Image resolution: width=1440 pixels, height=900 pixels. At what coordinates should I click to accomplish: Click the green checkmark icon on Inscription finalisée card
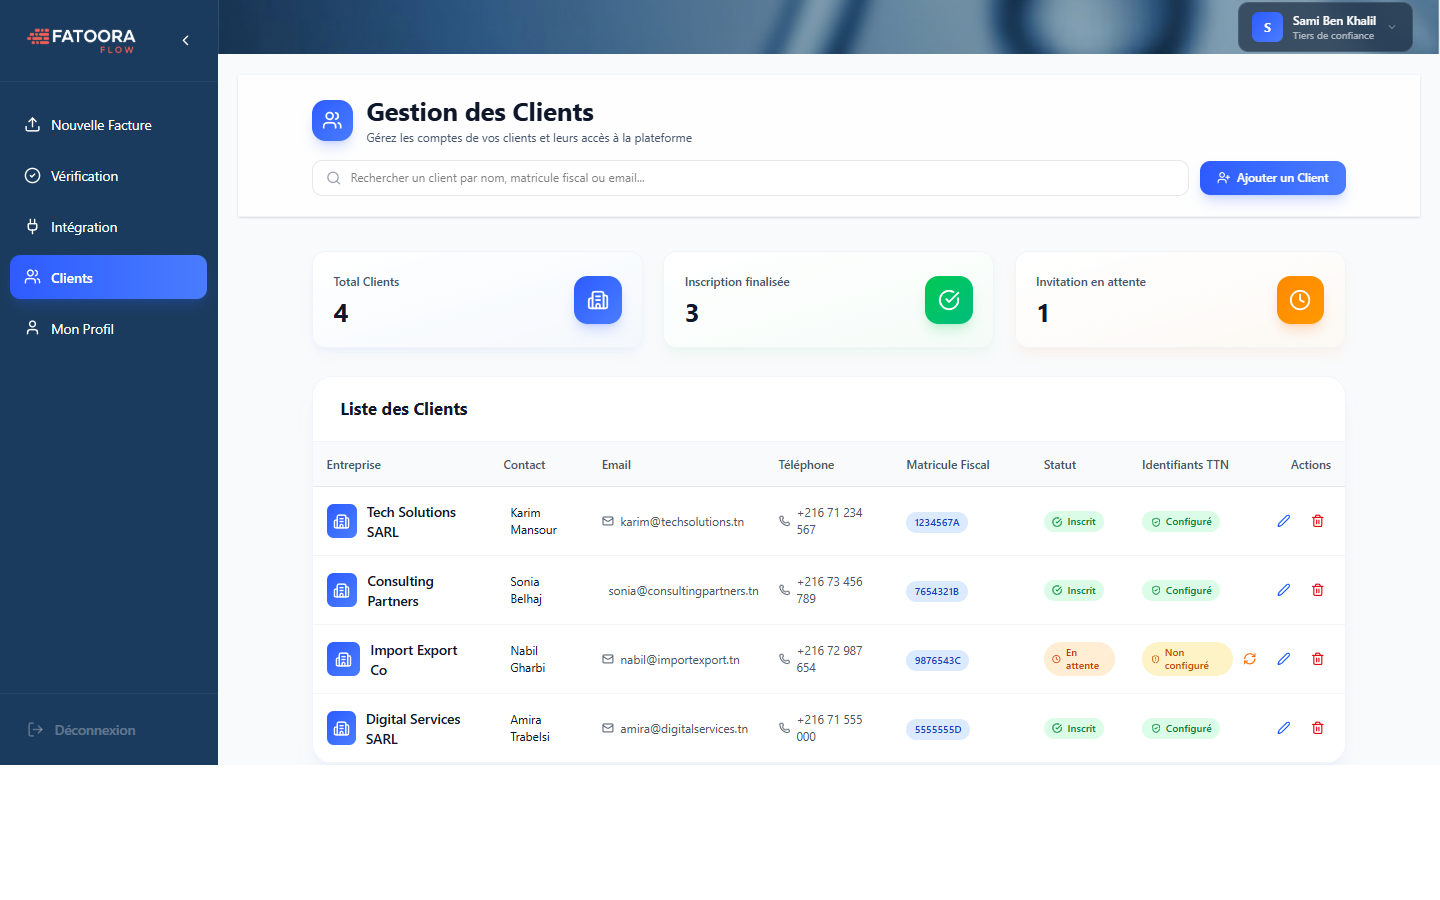tap(948, 300)
